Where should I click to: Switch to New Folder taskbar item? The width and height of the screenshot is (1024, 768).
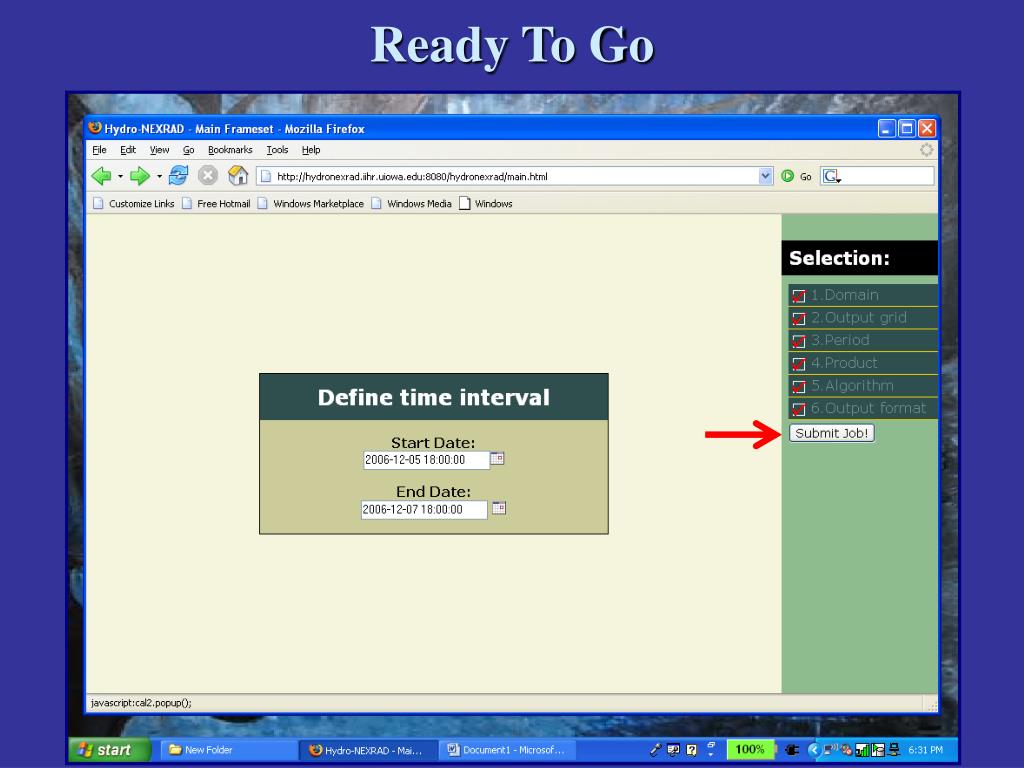click(227, 750)
